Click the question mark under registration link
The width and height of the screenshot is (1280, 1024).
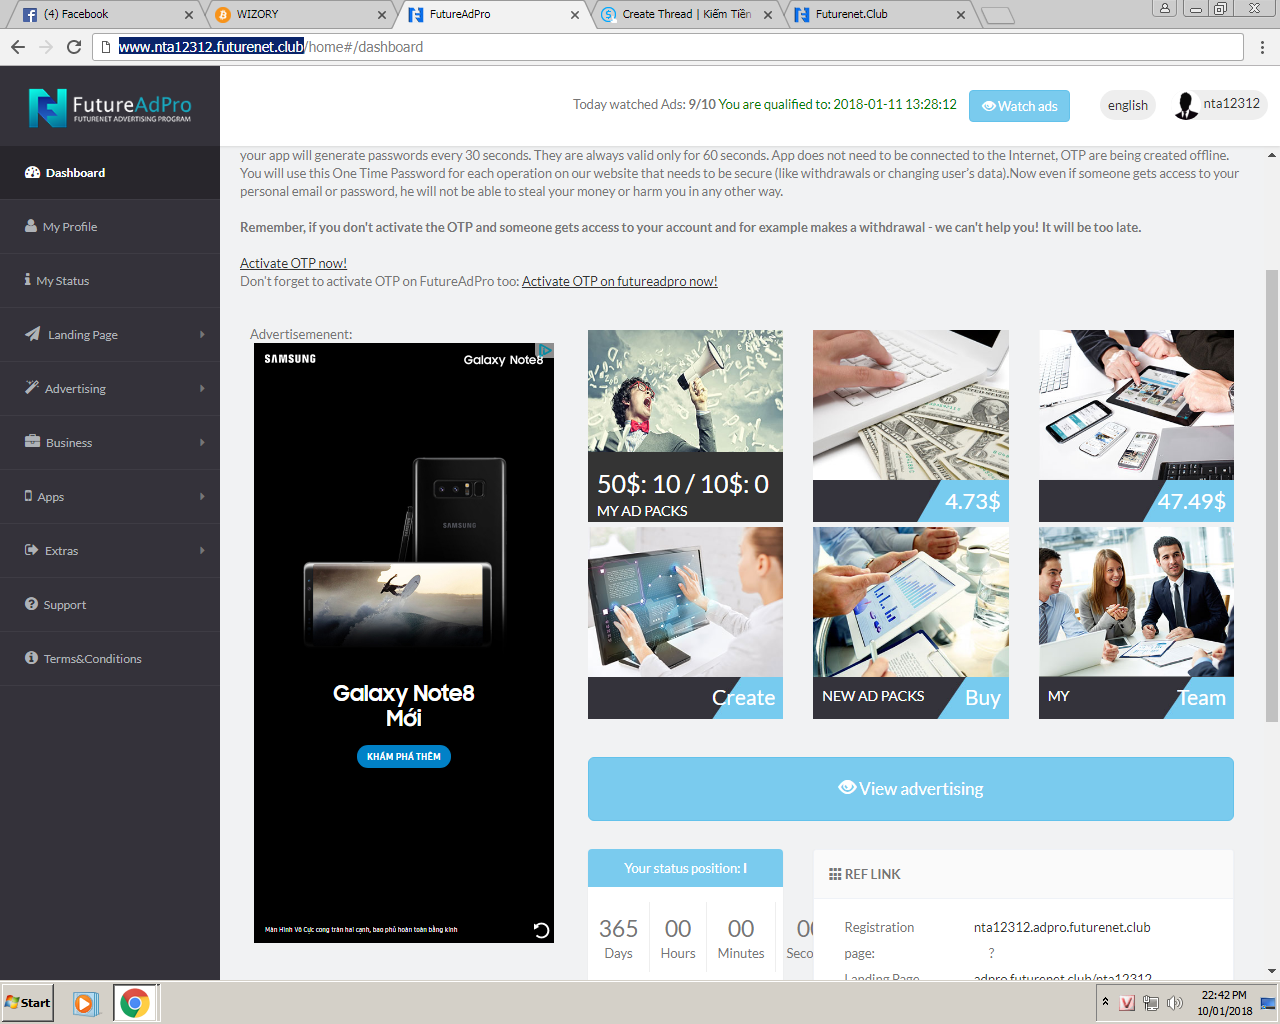[991, 953]
